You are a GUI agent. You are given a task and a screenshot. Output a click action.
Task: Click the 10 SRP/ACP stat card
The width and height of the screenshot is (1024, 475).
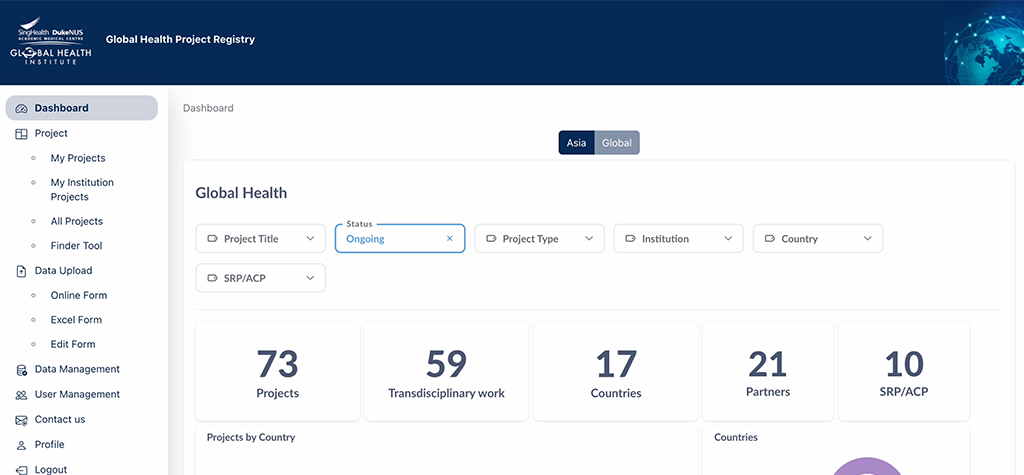pos(904,371)
